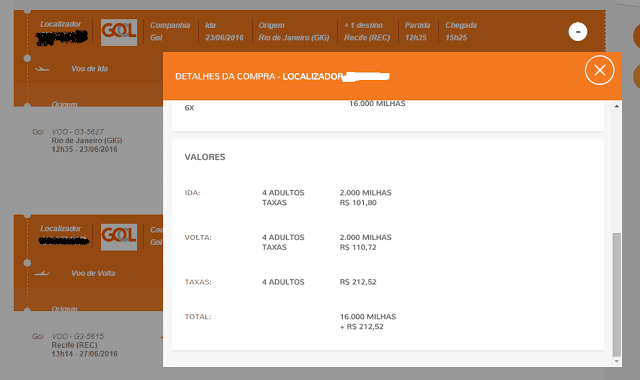Select Voo de Volta label

point(93,273)
